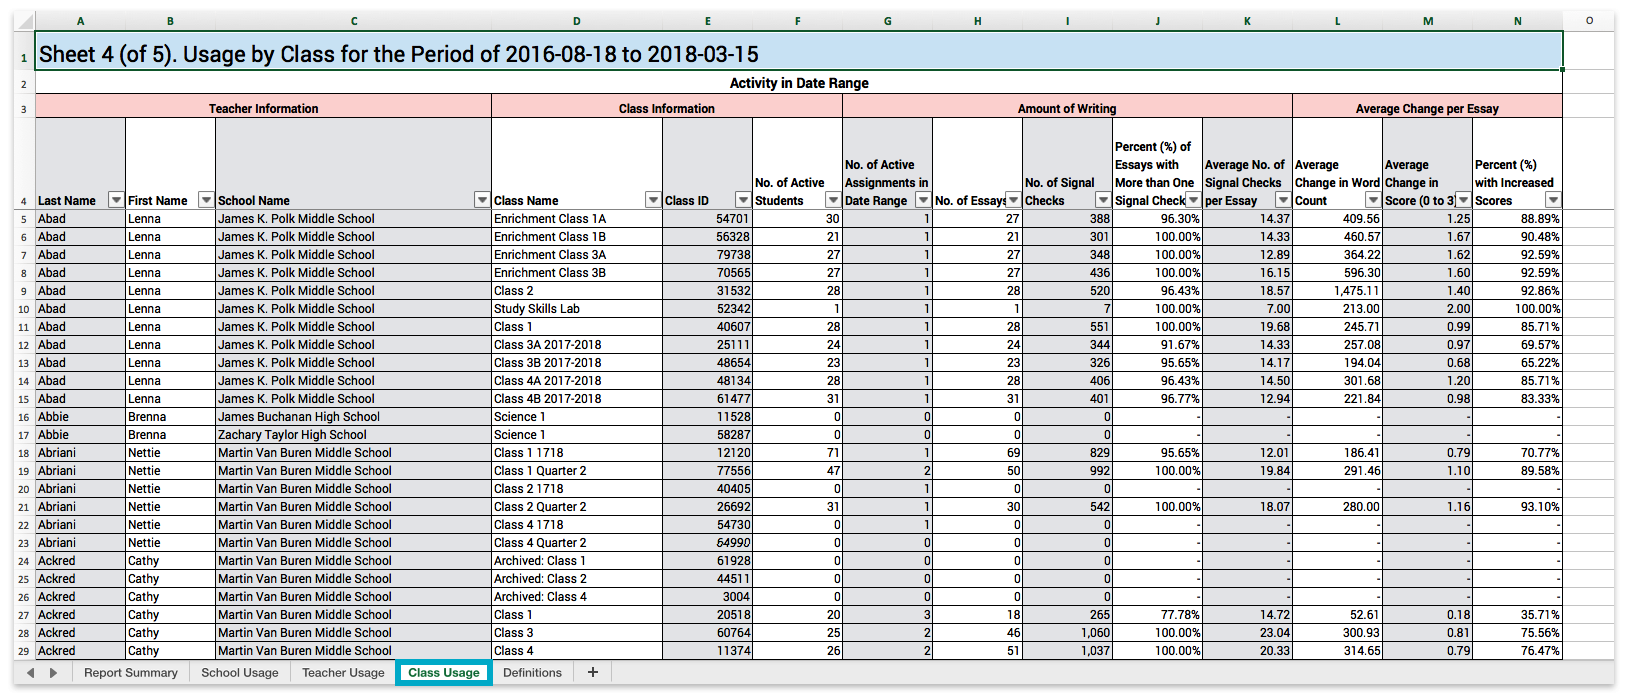1628x699 pixels.
Task: Select the Class Usage sheet tab
Action: click(x=443, y=673)
